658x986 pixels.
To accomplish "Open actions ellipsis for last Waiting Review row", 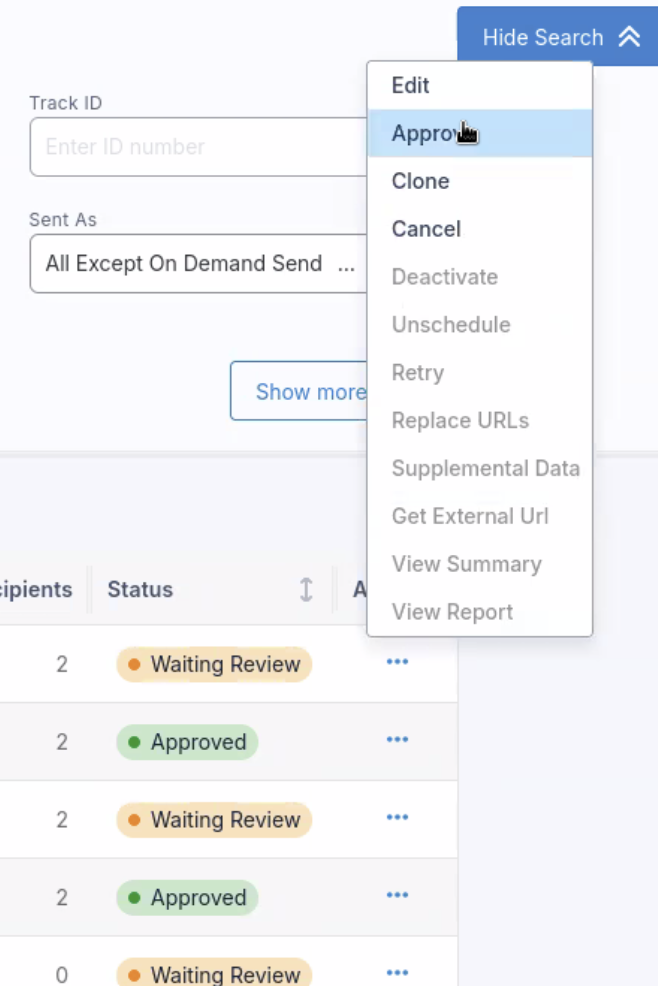I will (x=397, y=972).
